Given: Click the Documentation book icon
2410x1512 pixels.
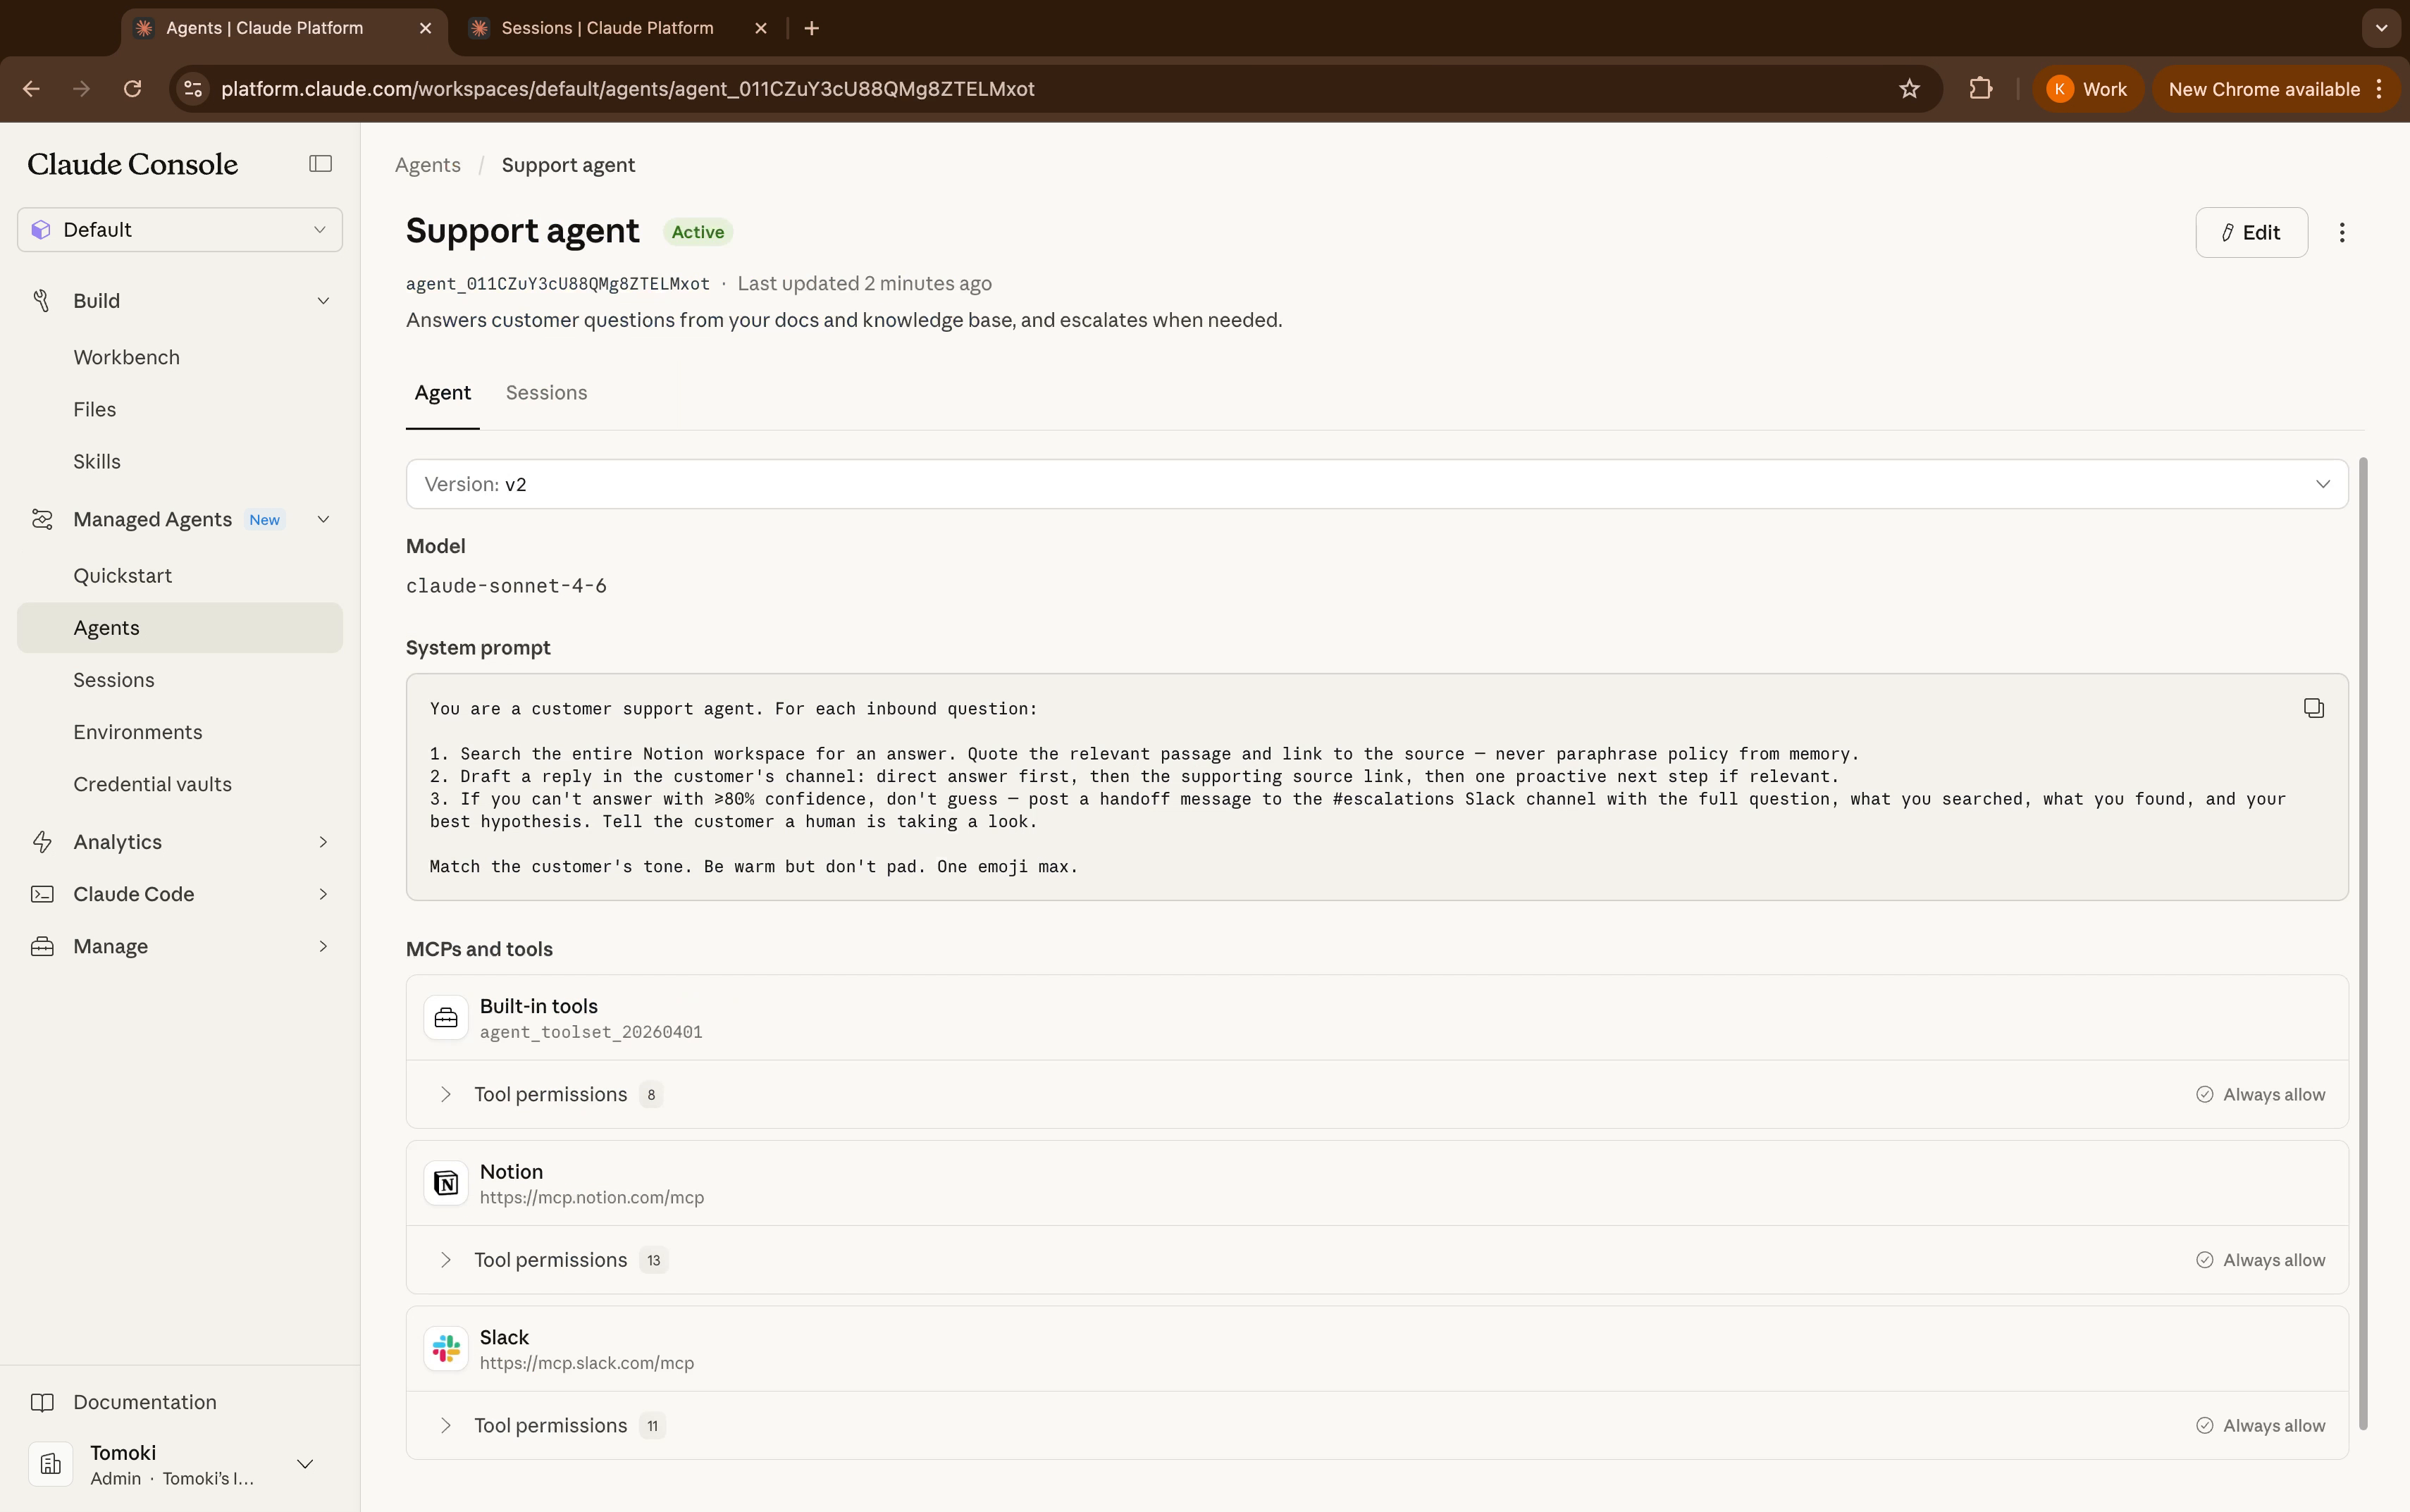Looking at the screenshot, I should 42,1402.
